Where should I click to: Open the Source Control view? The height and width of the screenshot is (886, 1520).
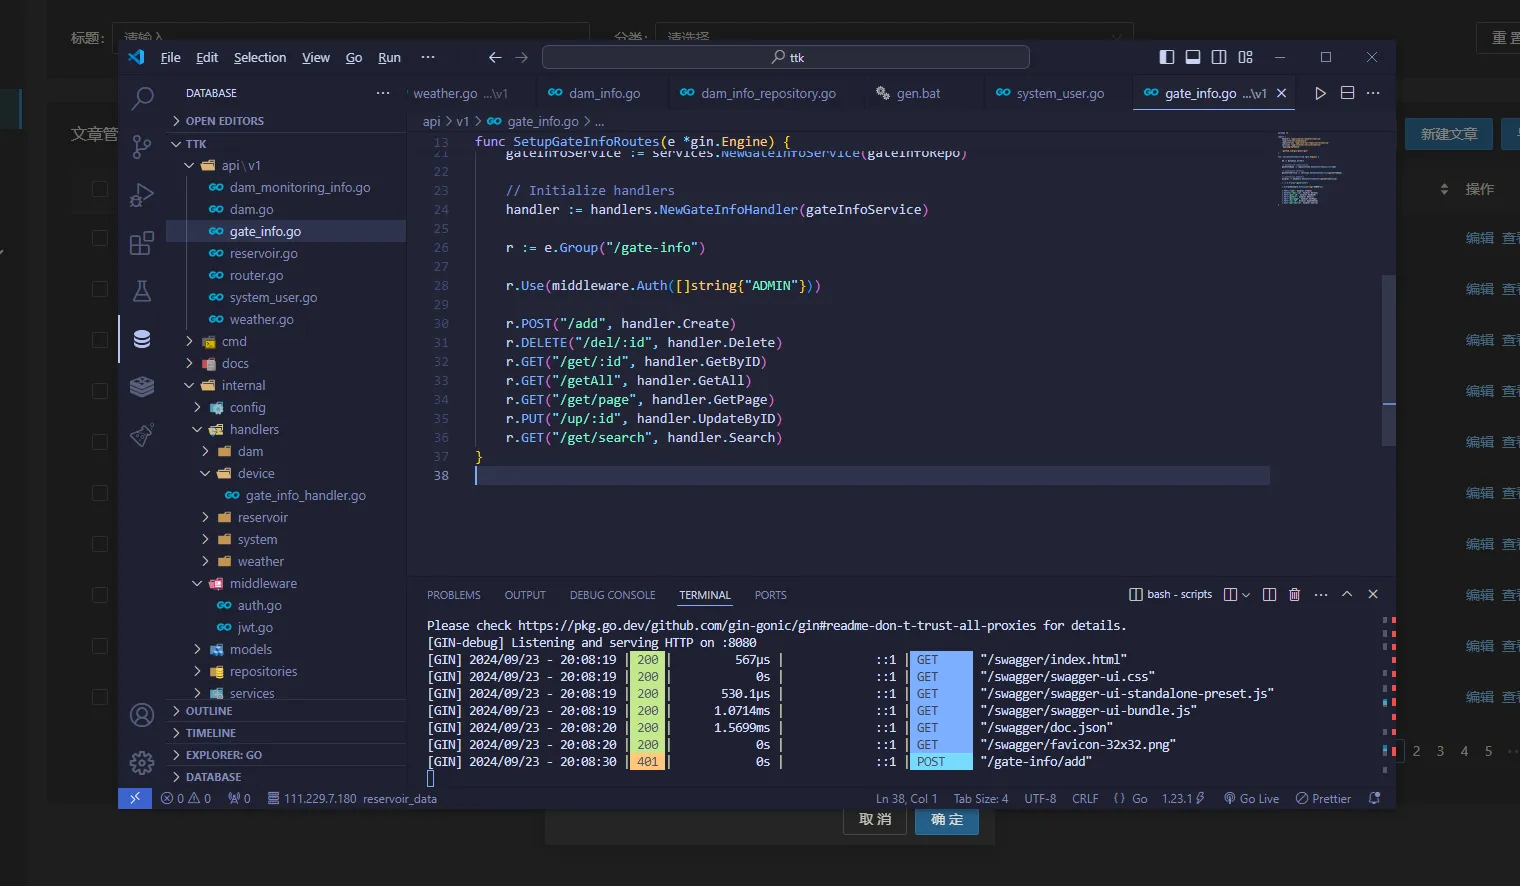click(x=142, y=147)
